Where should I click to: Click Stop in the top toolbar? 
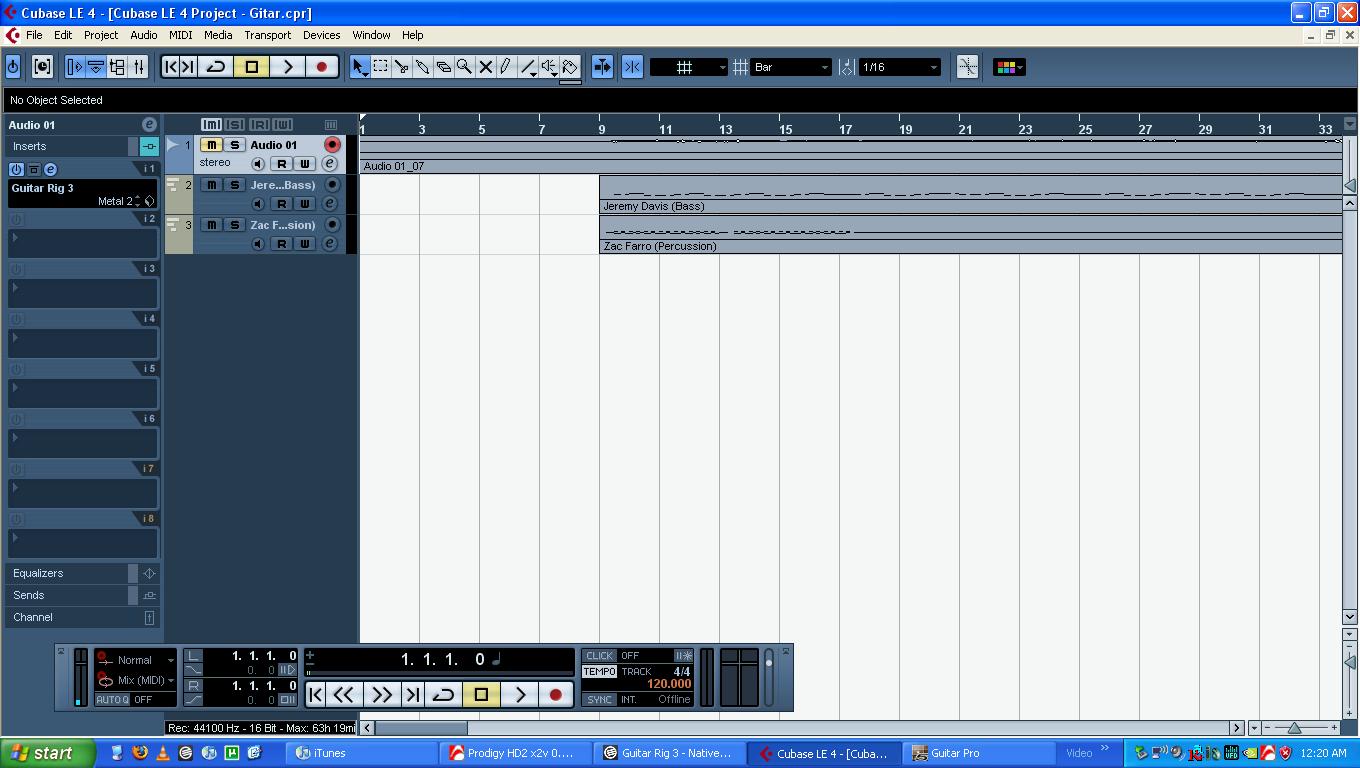click(x=252, y=67)
